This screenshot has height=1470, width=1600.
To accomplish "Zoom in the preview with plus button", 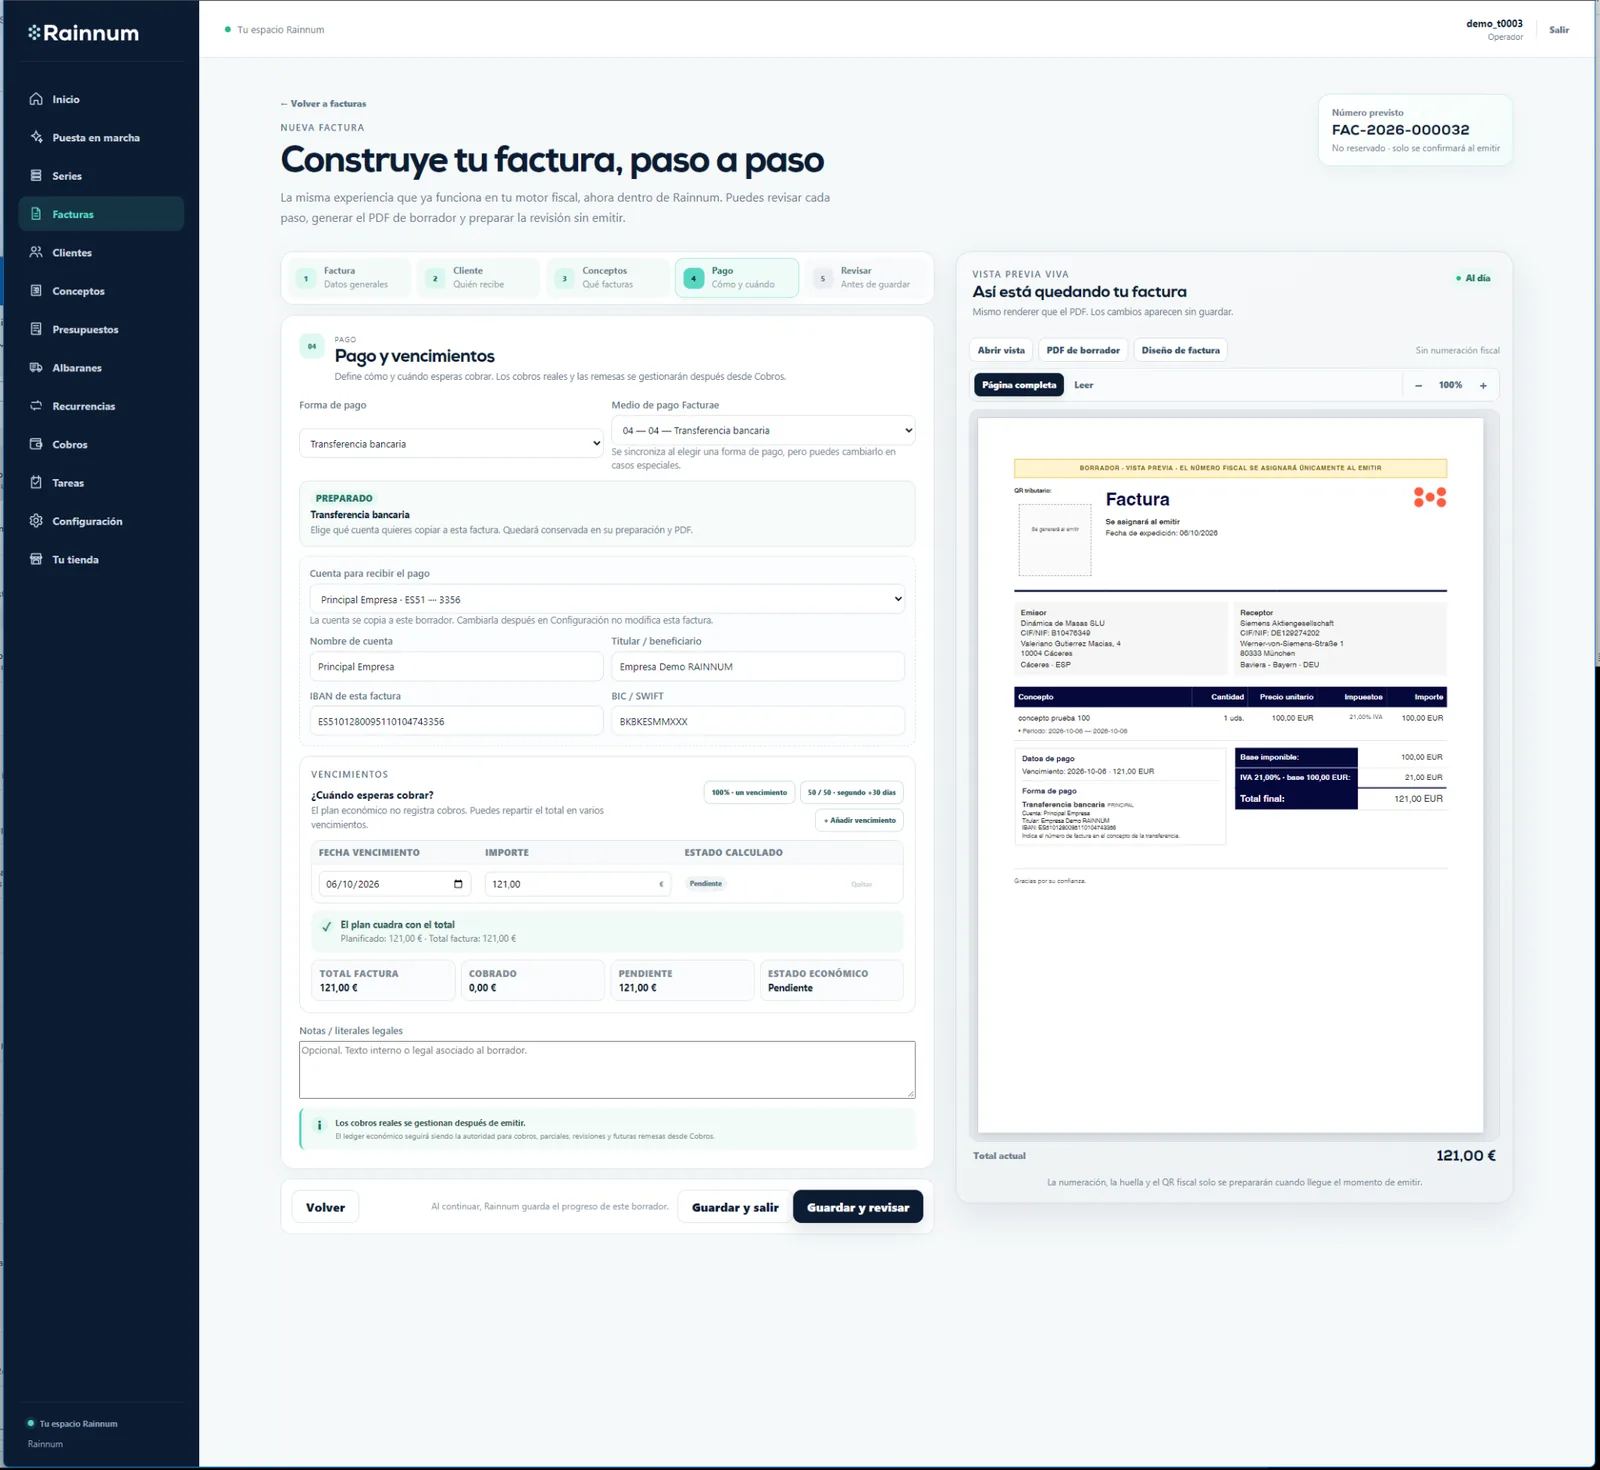I will tap(1483, 385).
